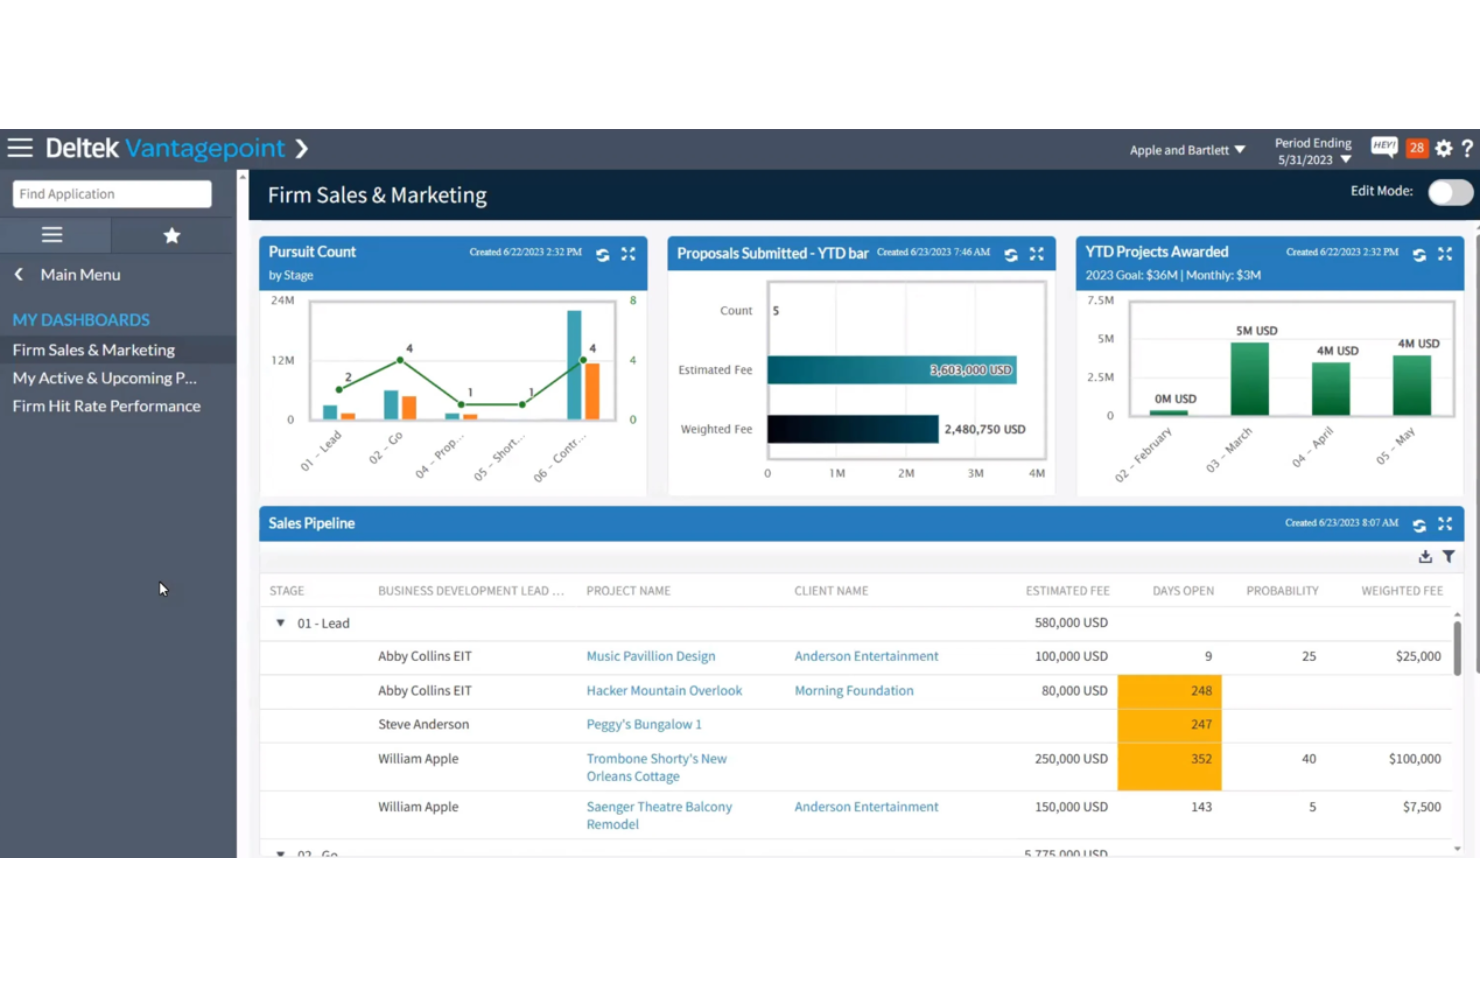This screenshot has height=987, width=1480.
Task: Click orange highlighted 248 days open cell
Action: point(1169,691)
